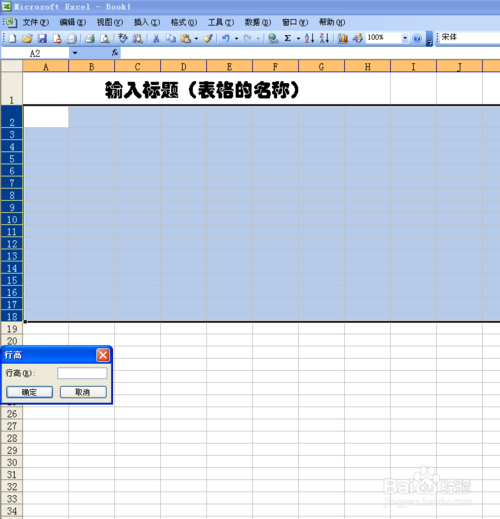This screenshot has width=500, height=519.
Task: Open the Chart Wizard icon
Action: (342, 38)
